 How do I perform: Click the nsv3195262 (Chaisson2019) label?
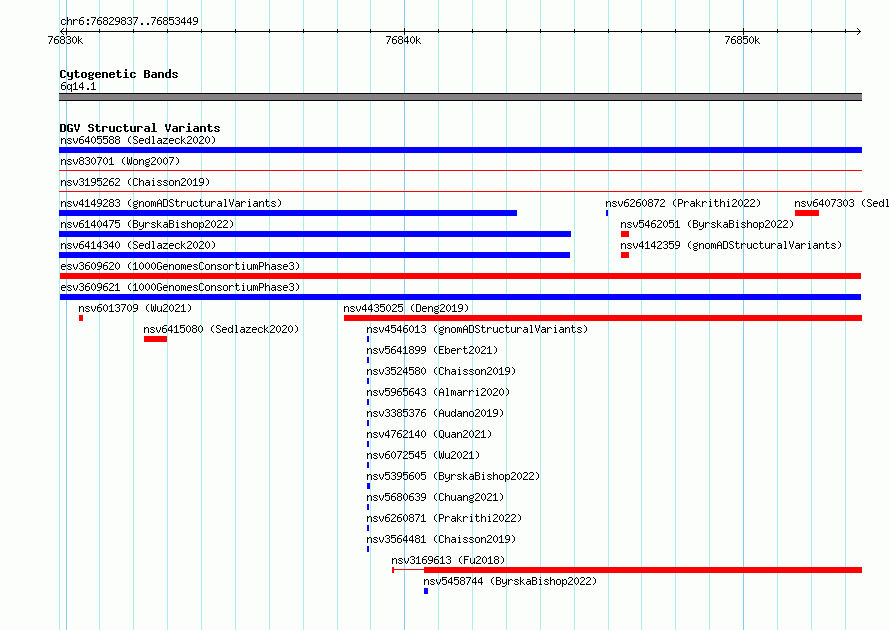coord(135,182)
